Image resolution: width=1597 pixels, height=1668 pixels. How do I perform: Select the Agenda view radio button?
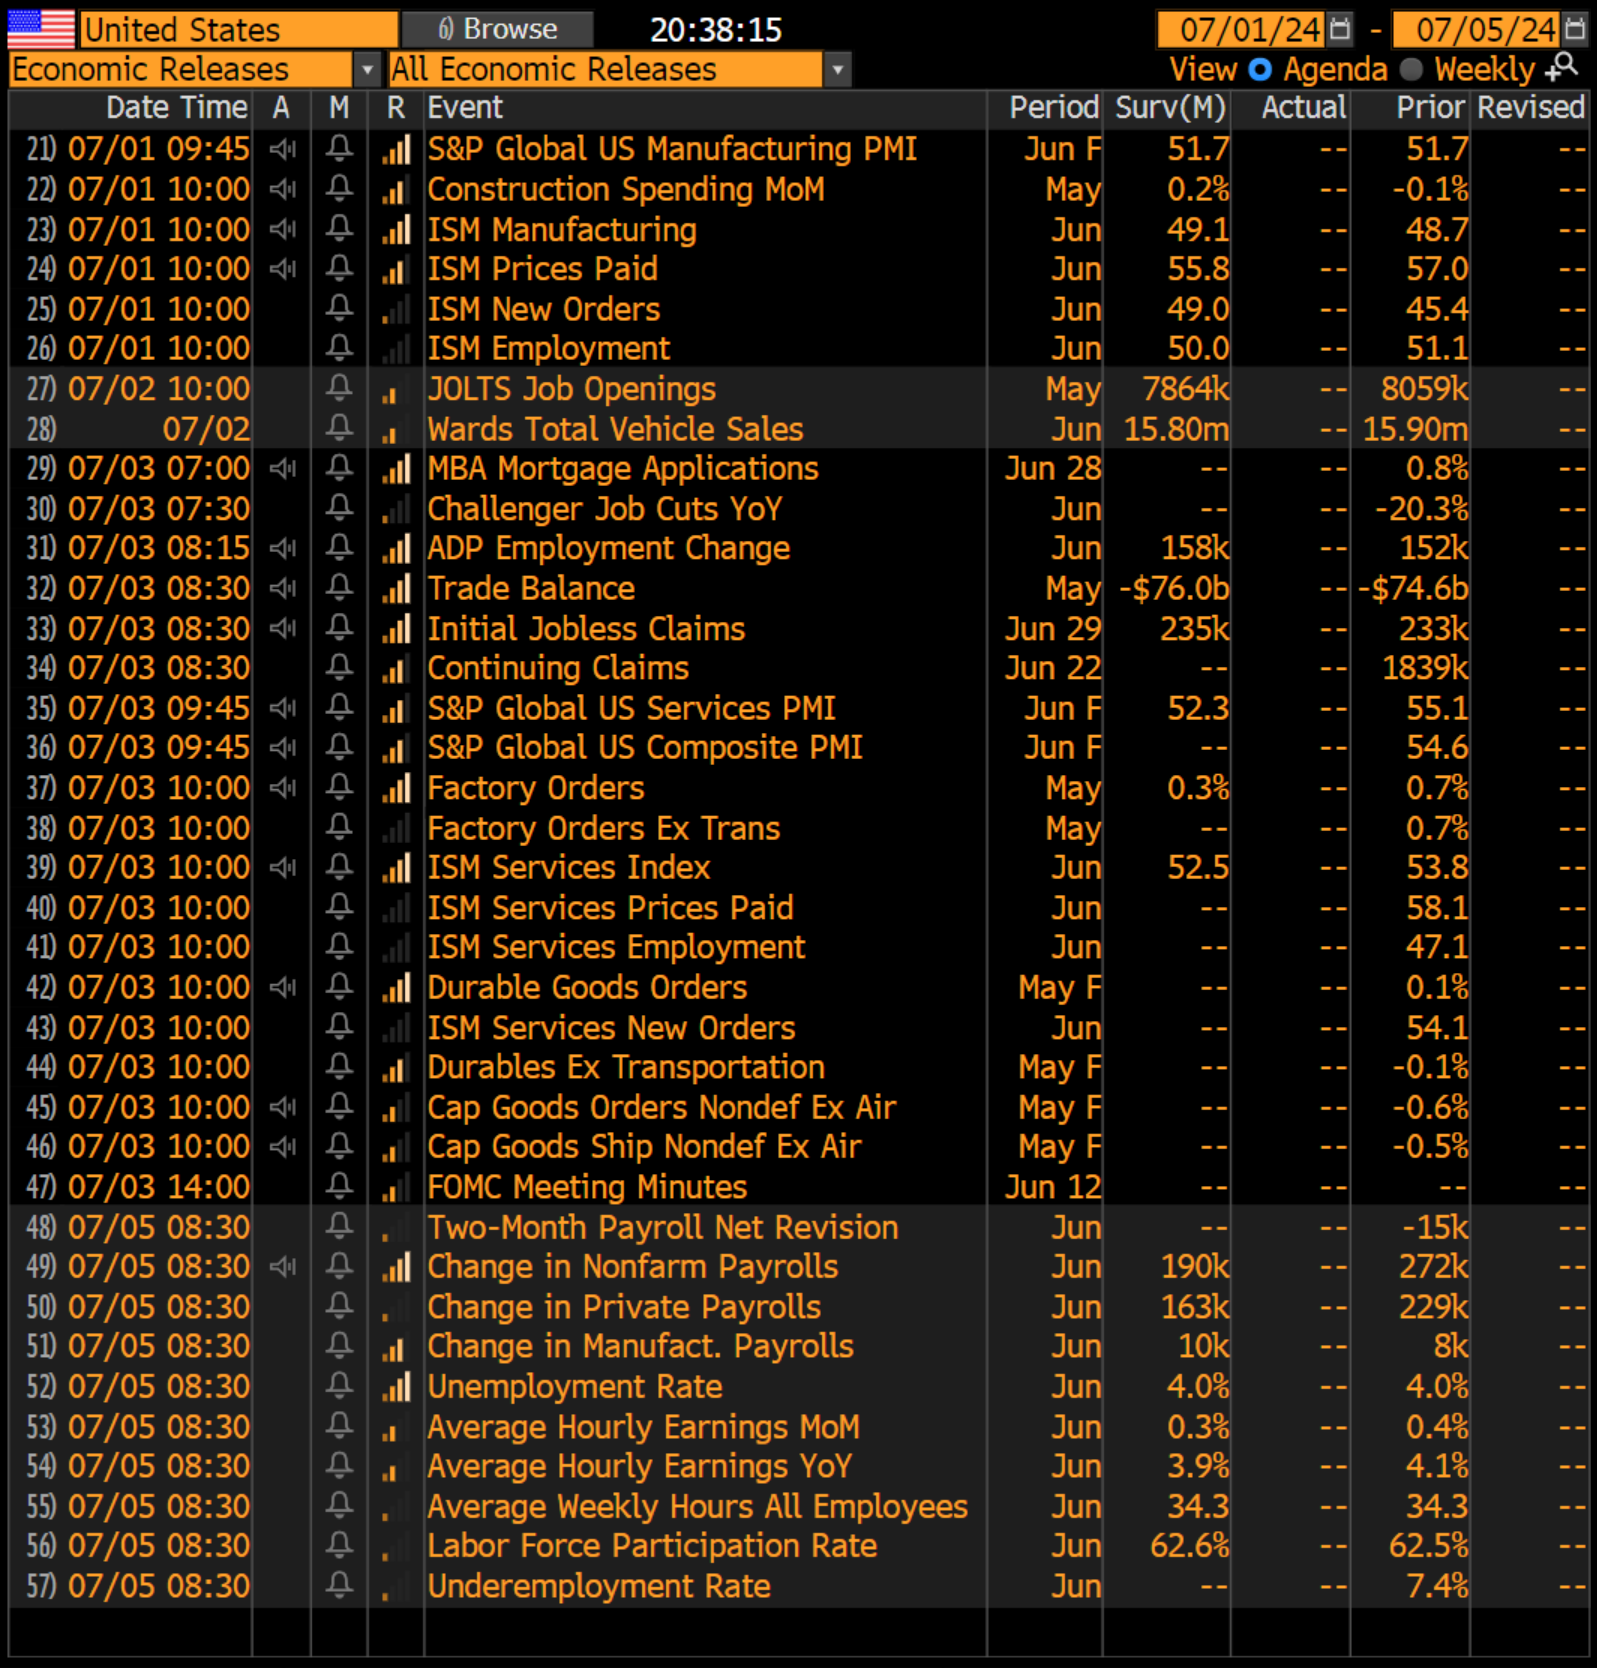(1260, 69)
